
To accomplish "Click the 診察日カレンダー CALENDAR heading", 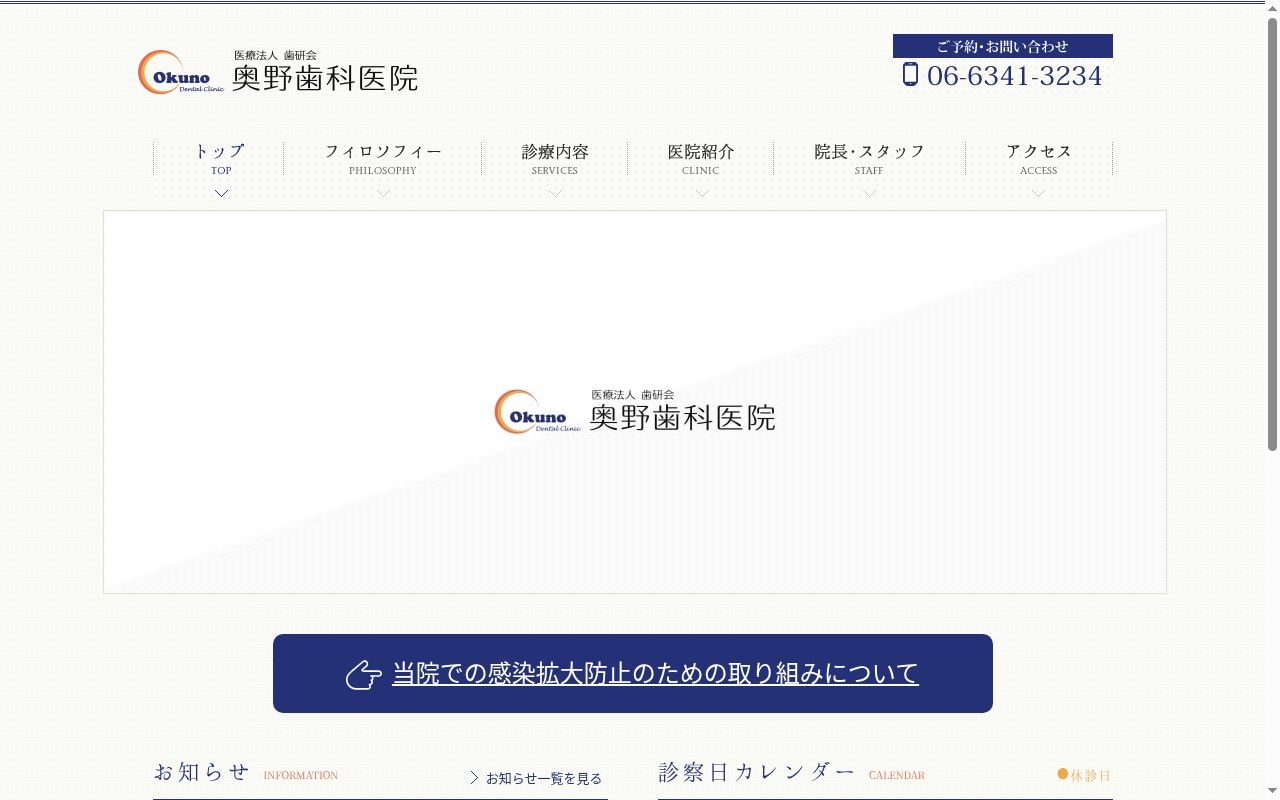I will click(x=791, y=773).
